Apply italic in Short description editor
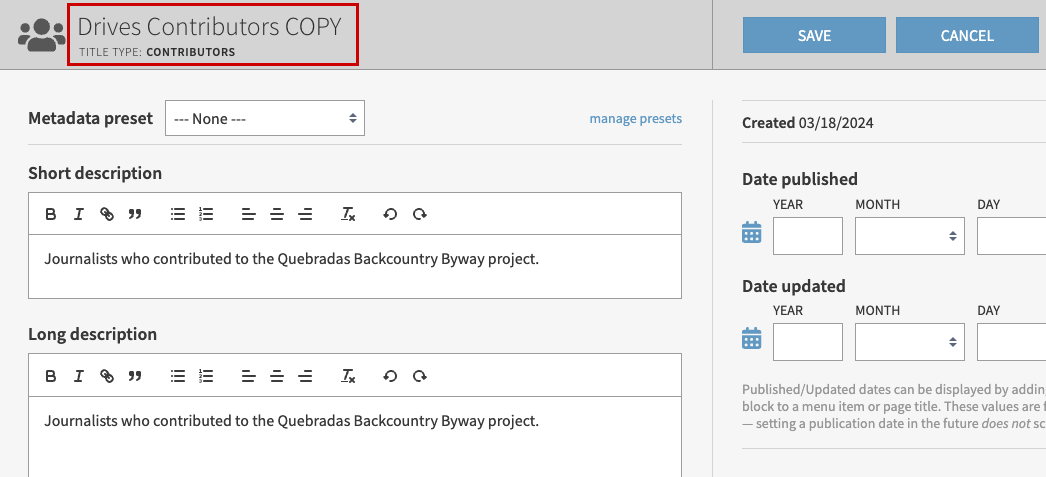 (x=78, y=214)
